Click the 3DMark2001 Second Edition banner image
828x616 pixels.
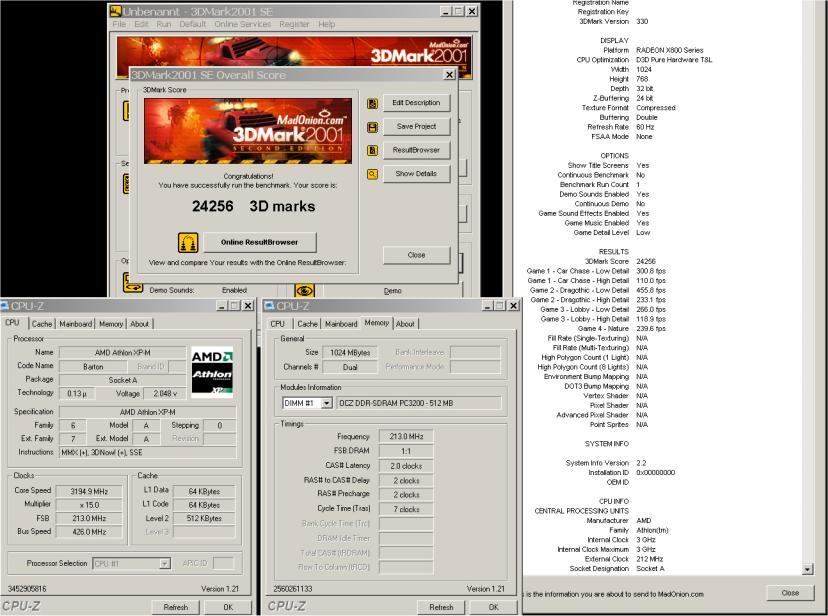point(248,130)
